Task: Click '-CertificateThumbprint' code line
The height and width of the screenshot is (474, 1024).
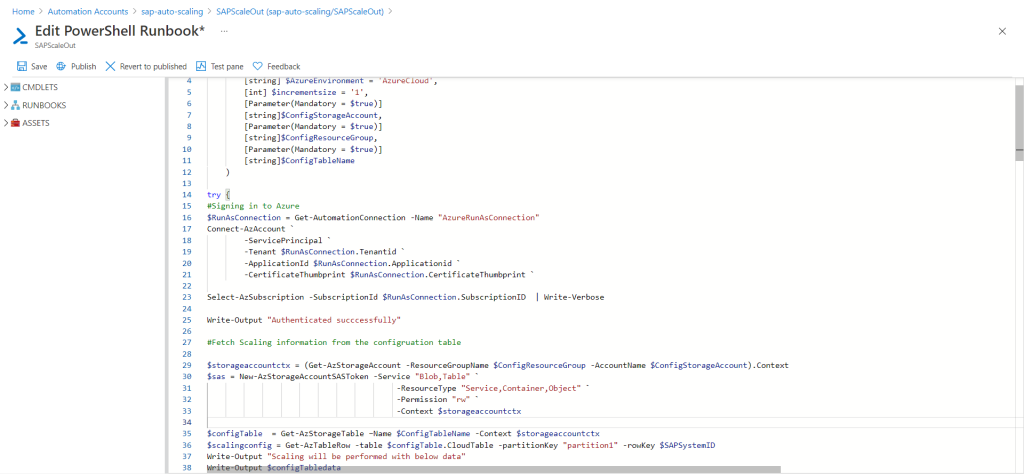Action: tap(389, 274)
